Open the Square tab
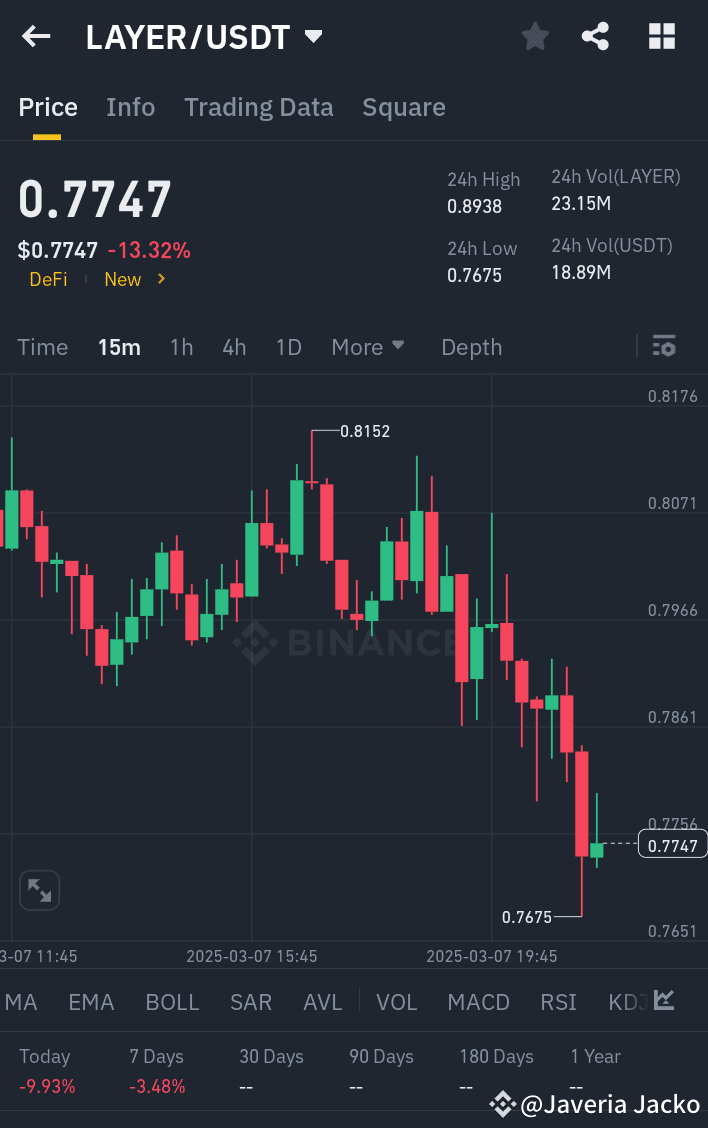This screenshot has height=1128, width=708. tap(404, 107)
